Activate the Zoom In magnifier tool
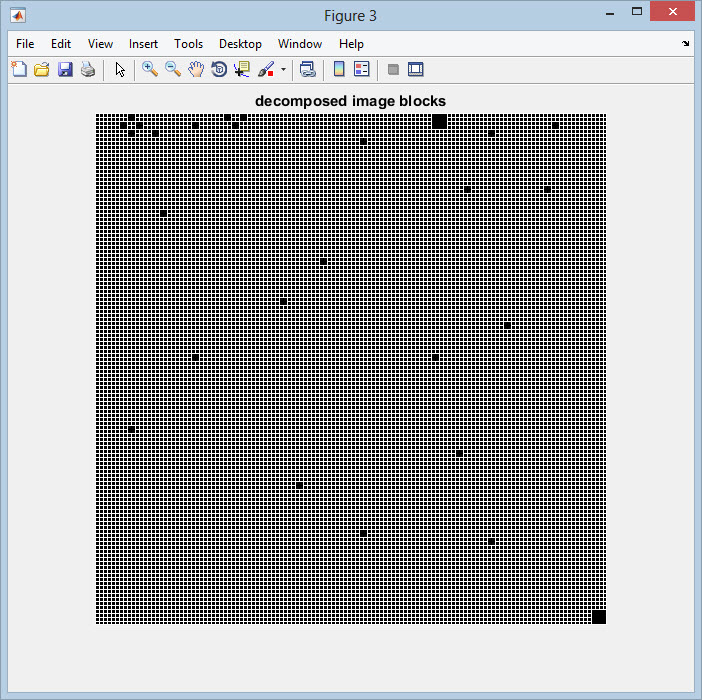This screenshot has width=702, height=700. [x=150, y=69]
